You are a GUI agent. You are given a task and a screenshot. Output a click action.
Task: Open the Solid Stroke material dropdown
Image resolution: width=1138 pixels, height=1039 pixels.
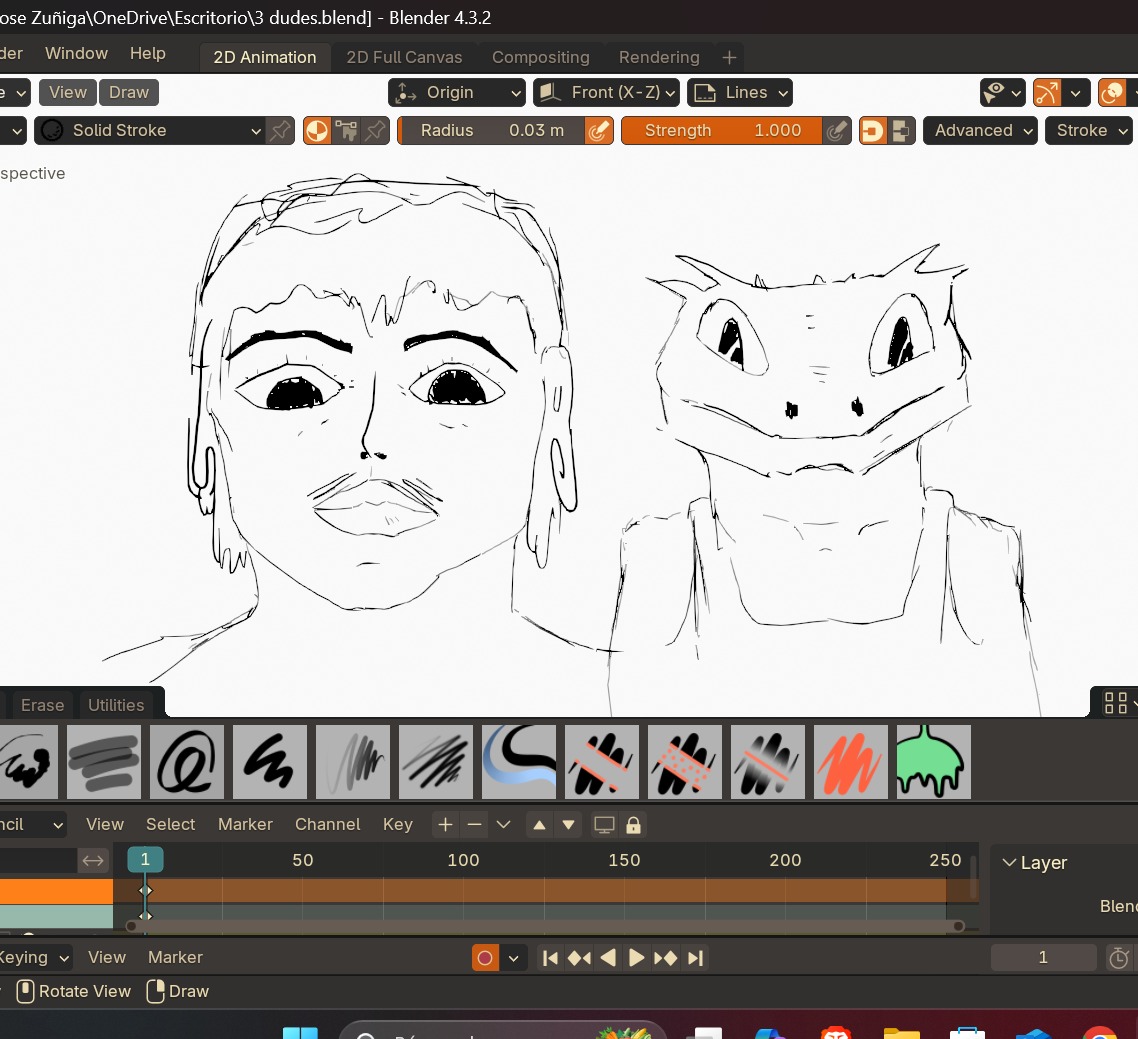[x=150, y=131]
